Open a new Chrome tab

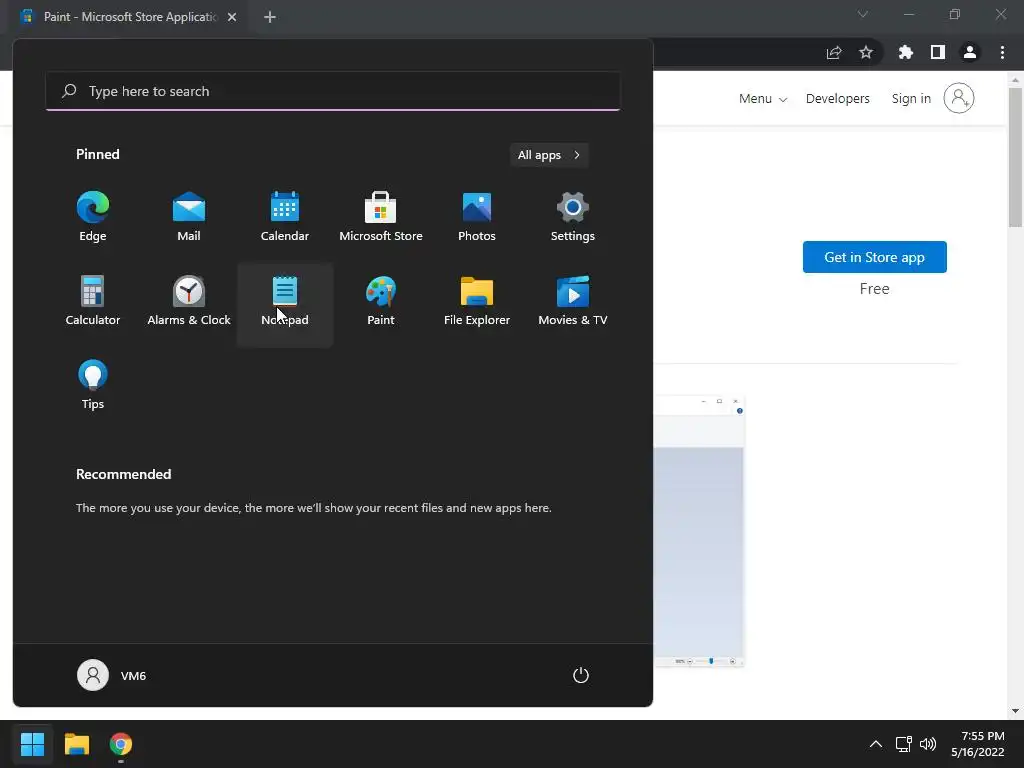pyautogui.click(x=270, y=17)
